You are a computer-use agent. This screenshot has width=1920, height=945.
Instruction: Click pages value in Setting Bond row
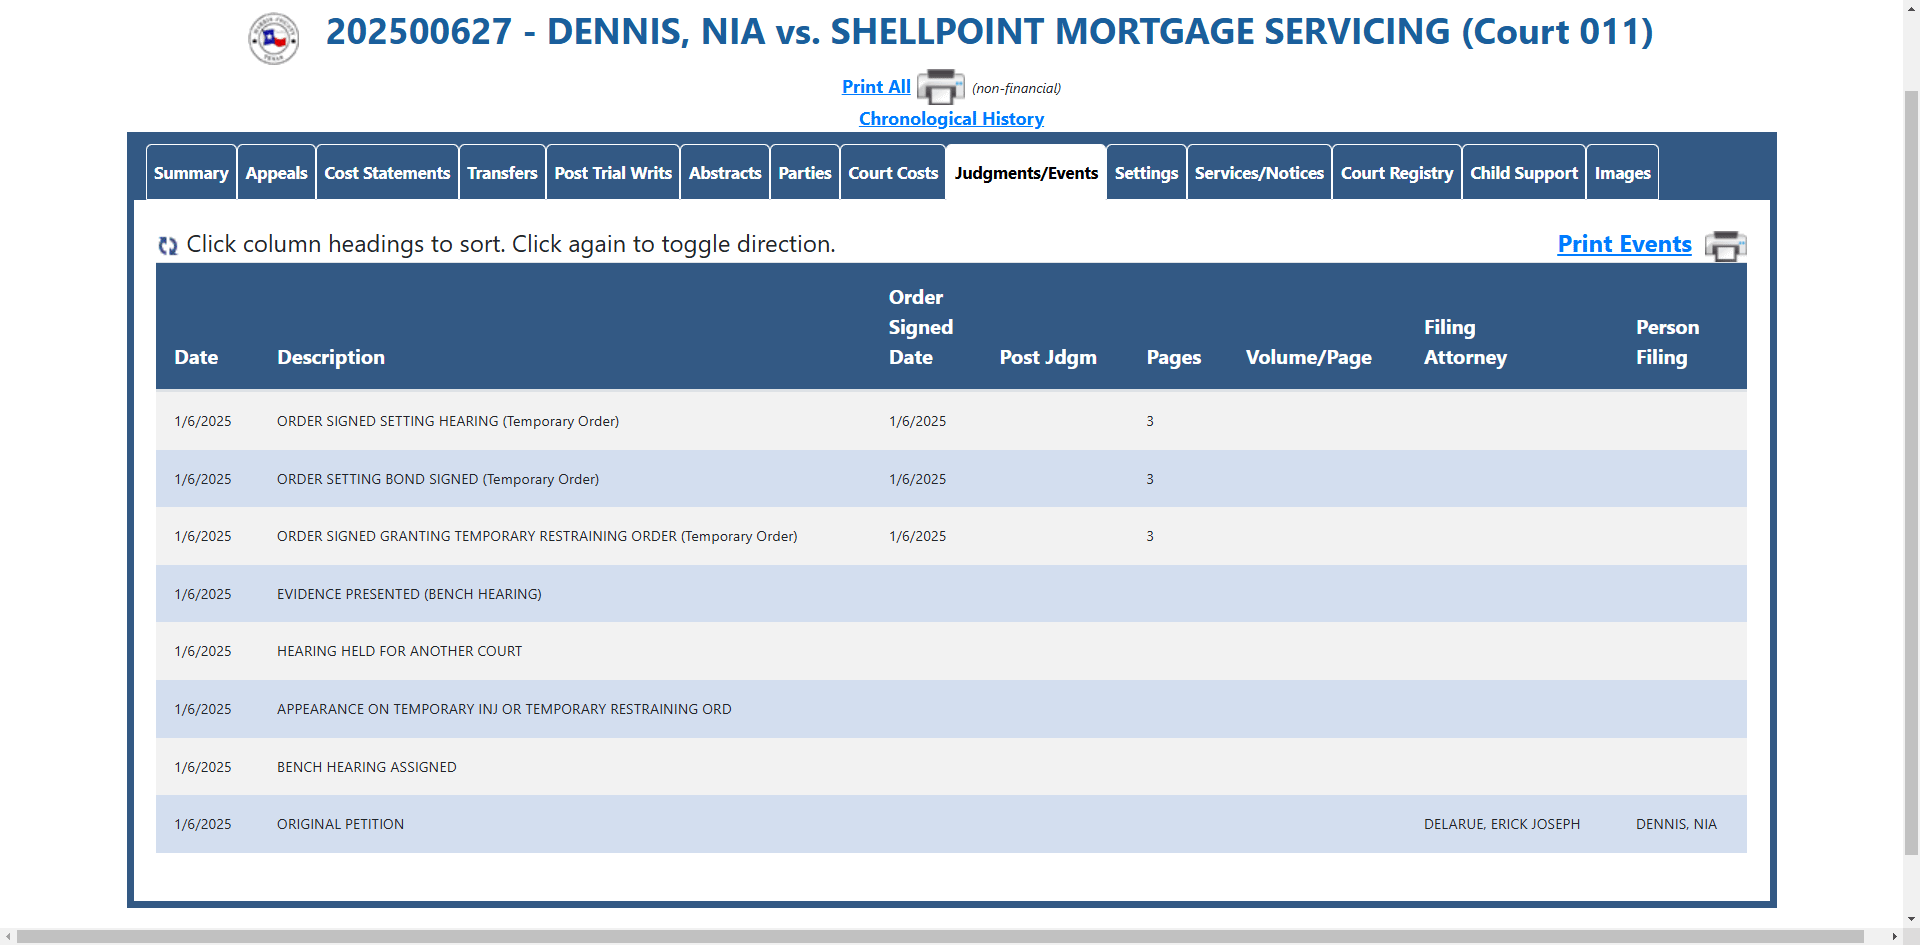pyautogui.click(x=1150, y=479)
